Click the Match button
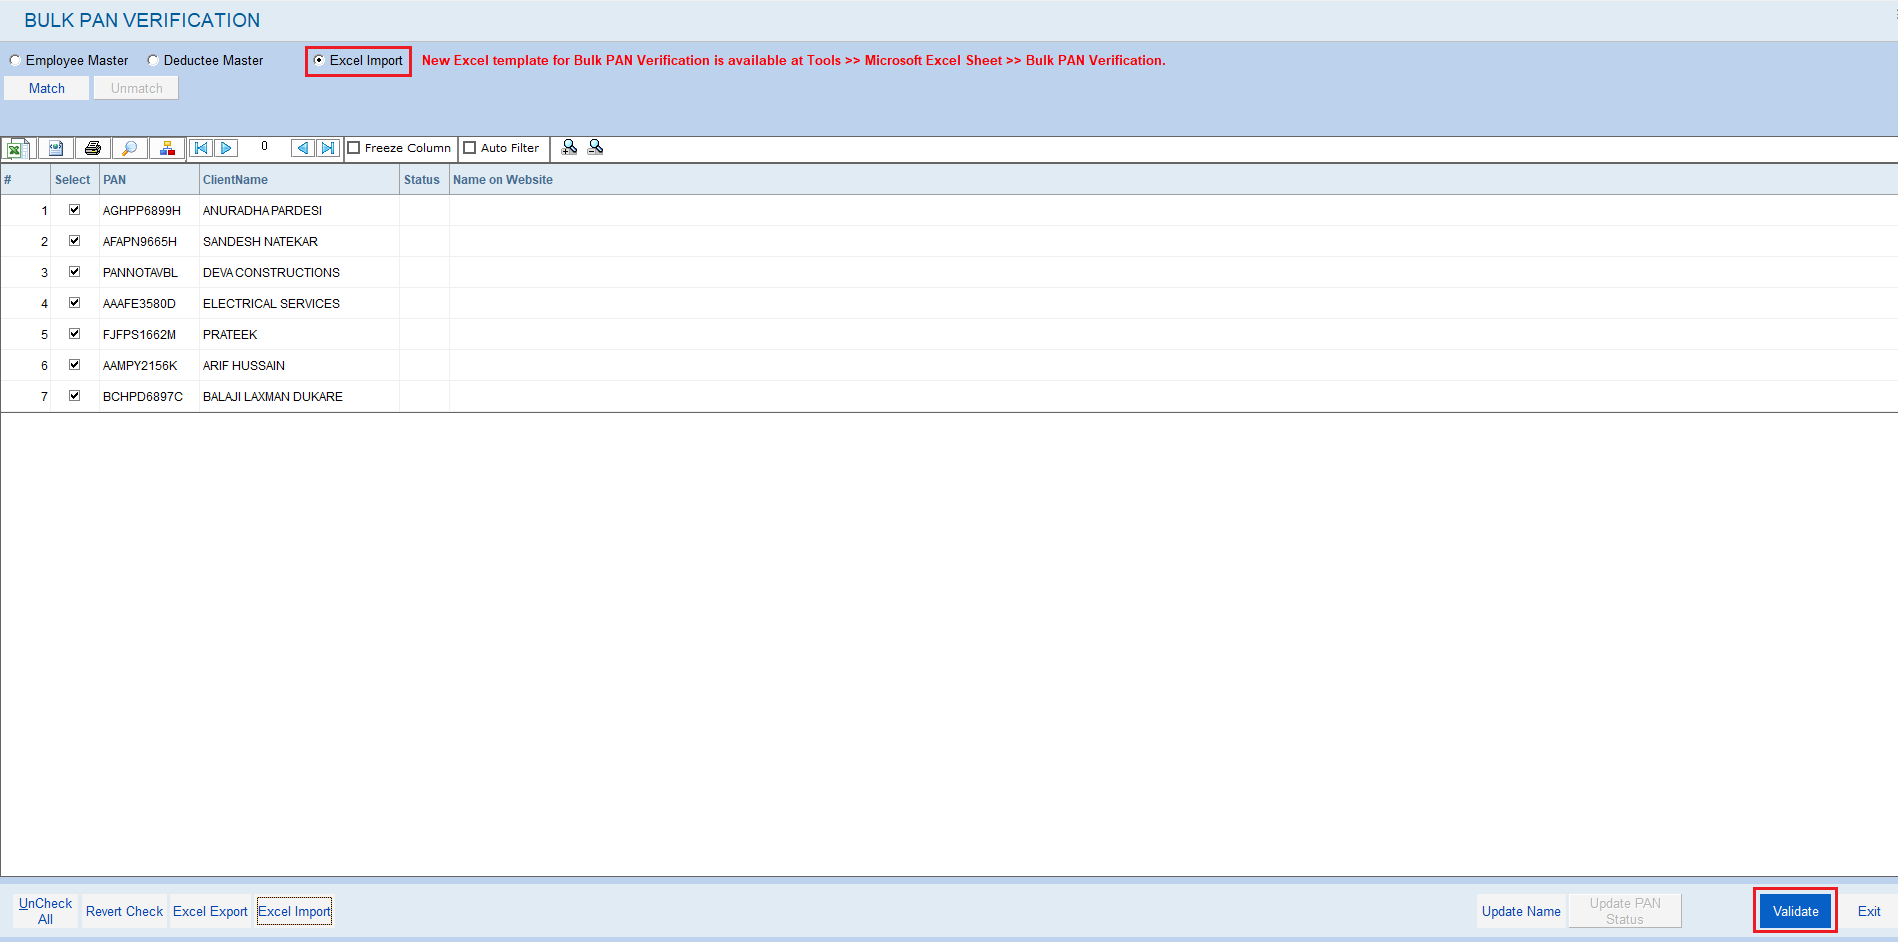The height and width of the screenshot is (942, 1898). 47,88
